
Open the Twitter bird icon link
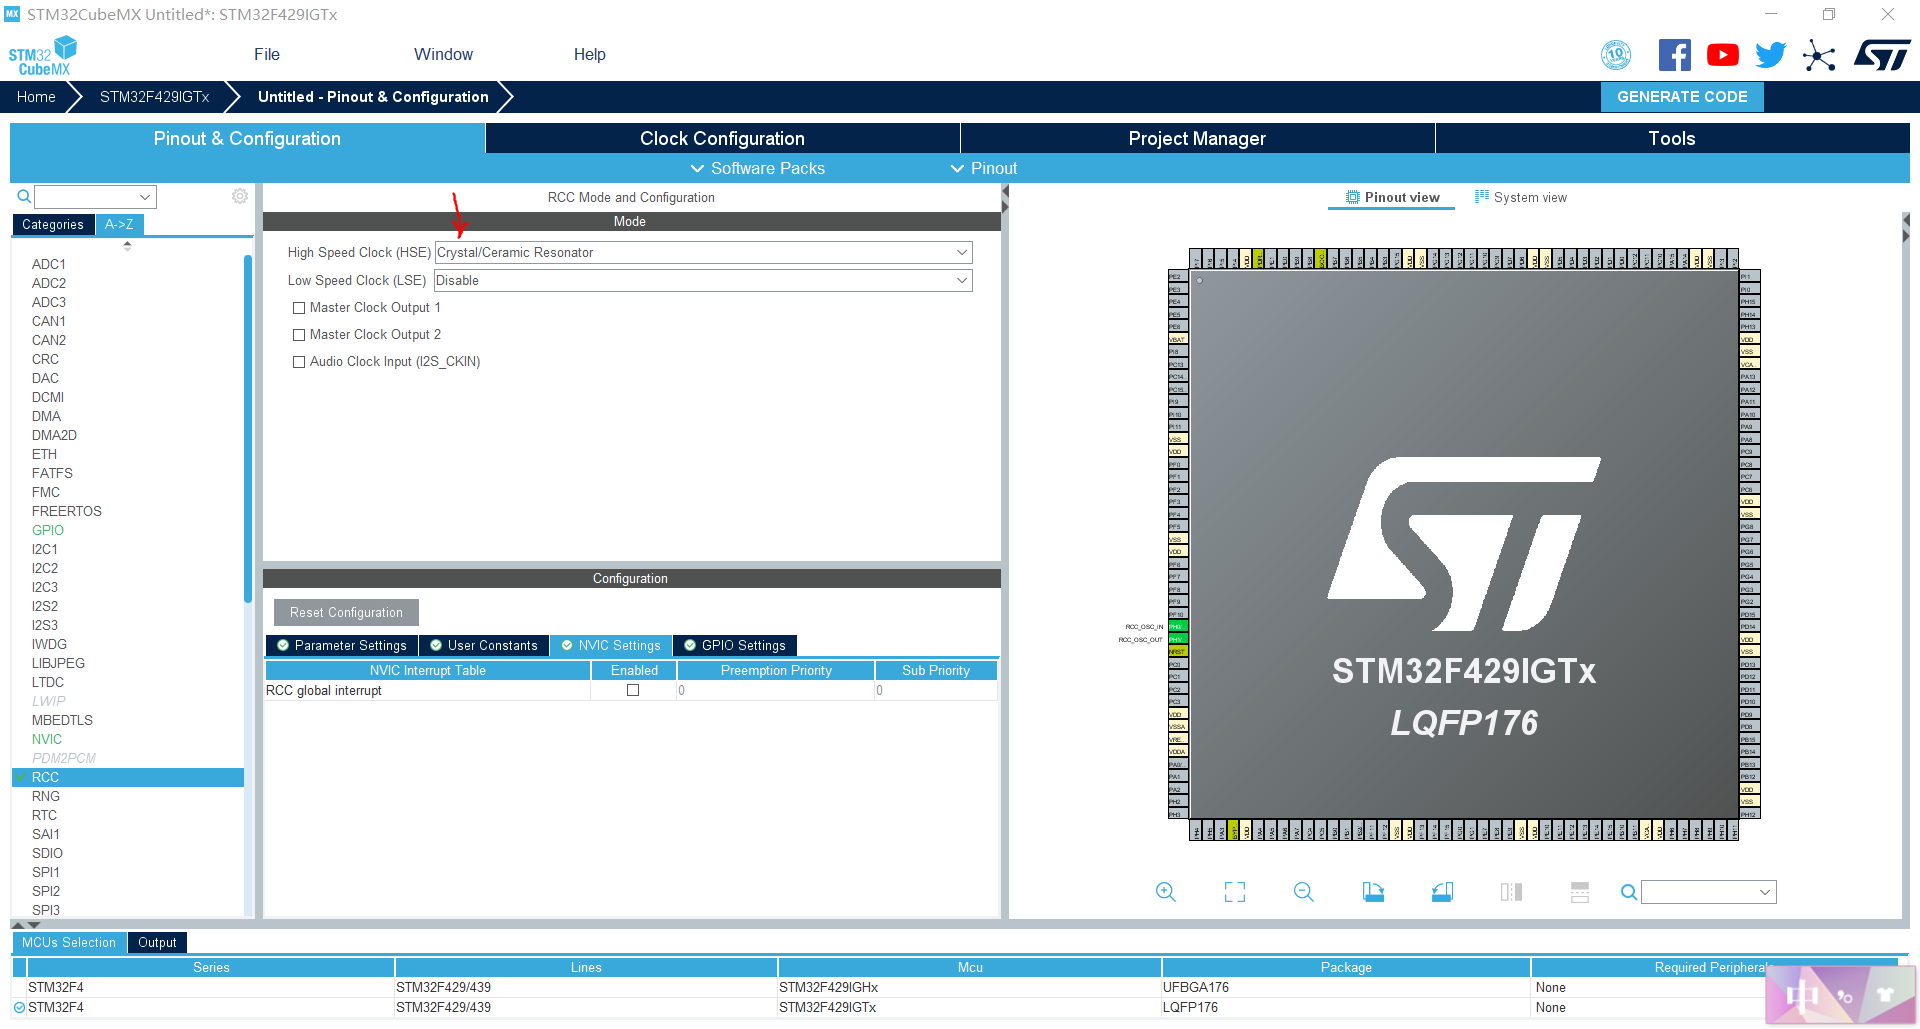[1770, 55]
